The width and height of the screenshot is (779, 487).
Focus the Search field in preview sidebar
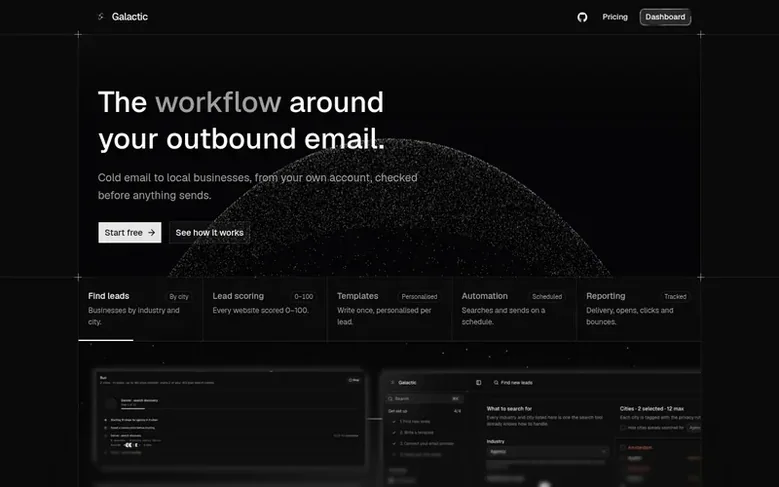point(425,399)
